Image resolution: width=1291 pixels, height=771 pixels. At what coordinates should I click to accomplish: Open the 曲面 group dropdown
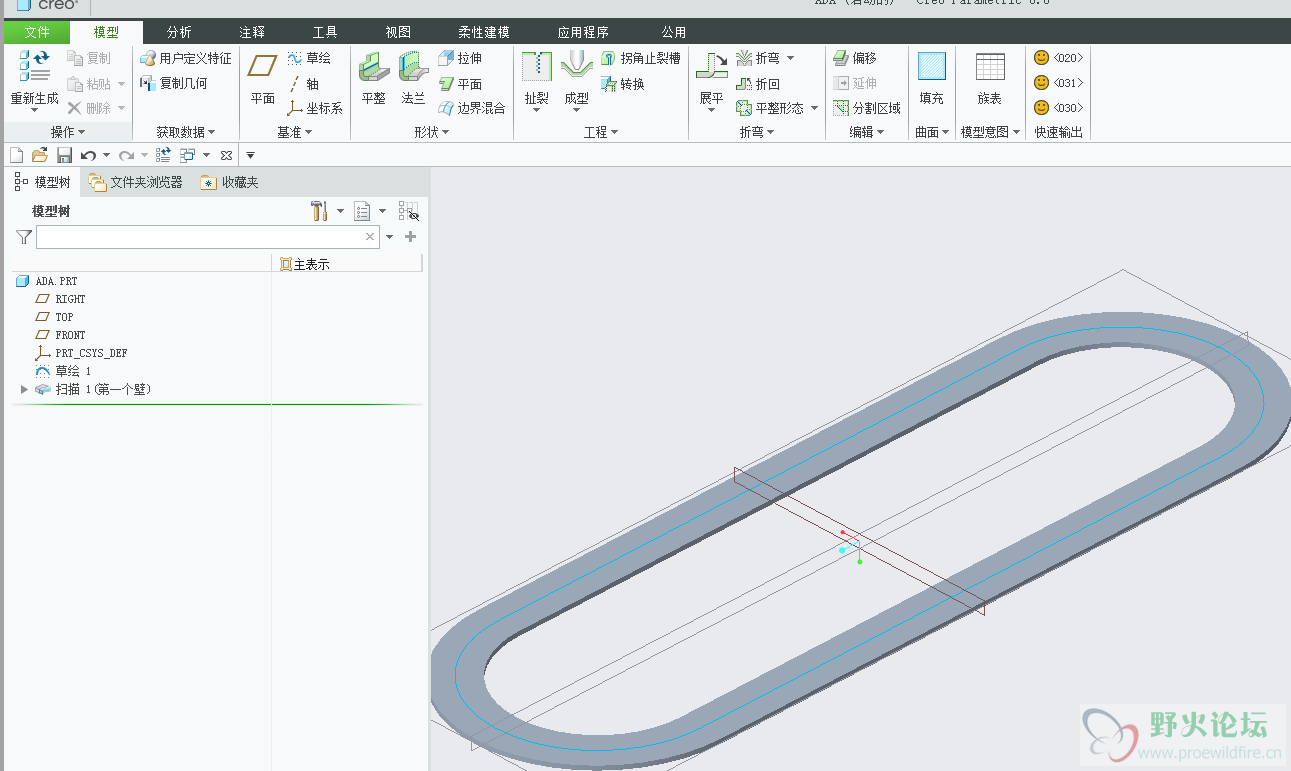pos(932,132)
